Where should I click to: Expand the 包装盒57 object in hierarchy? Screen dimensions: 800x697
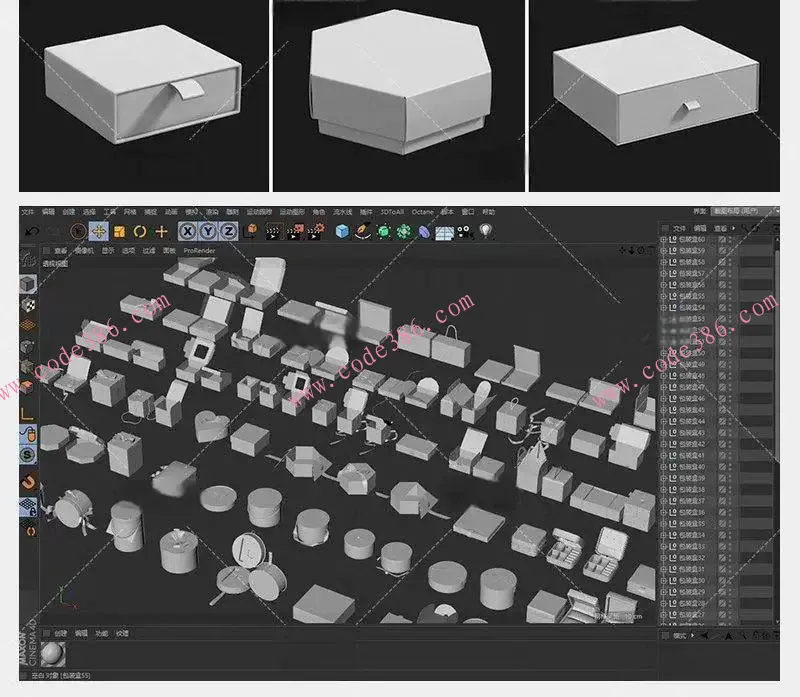click(664, 274)
